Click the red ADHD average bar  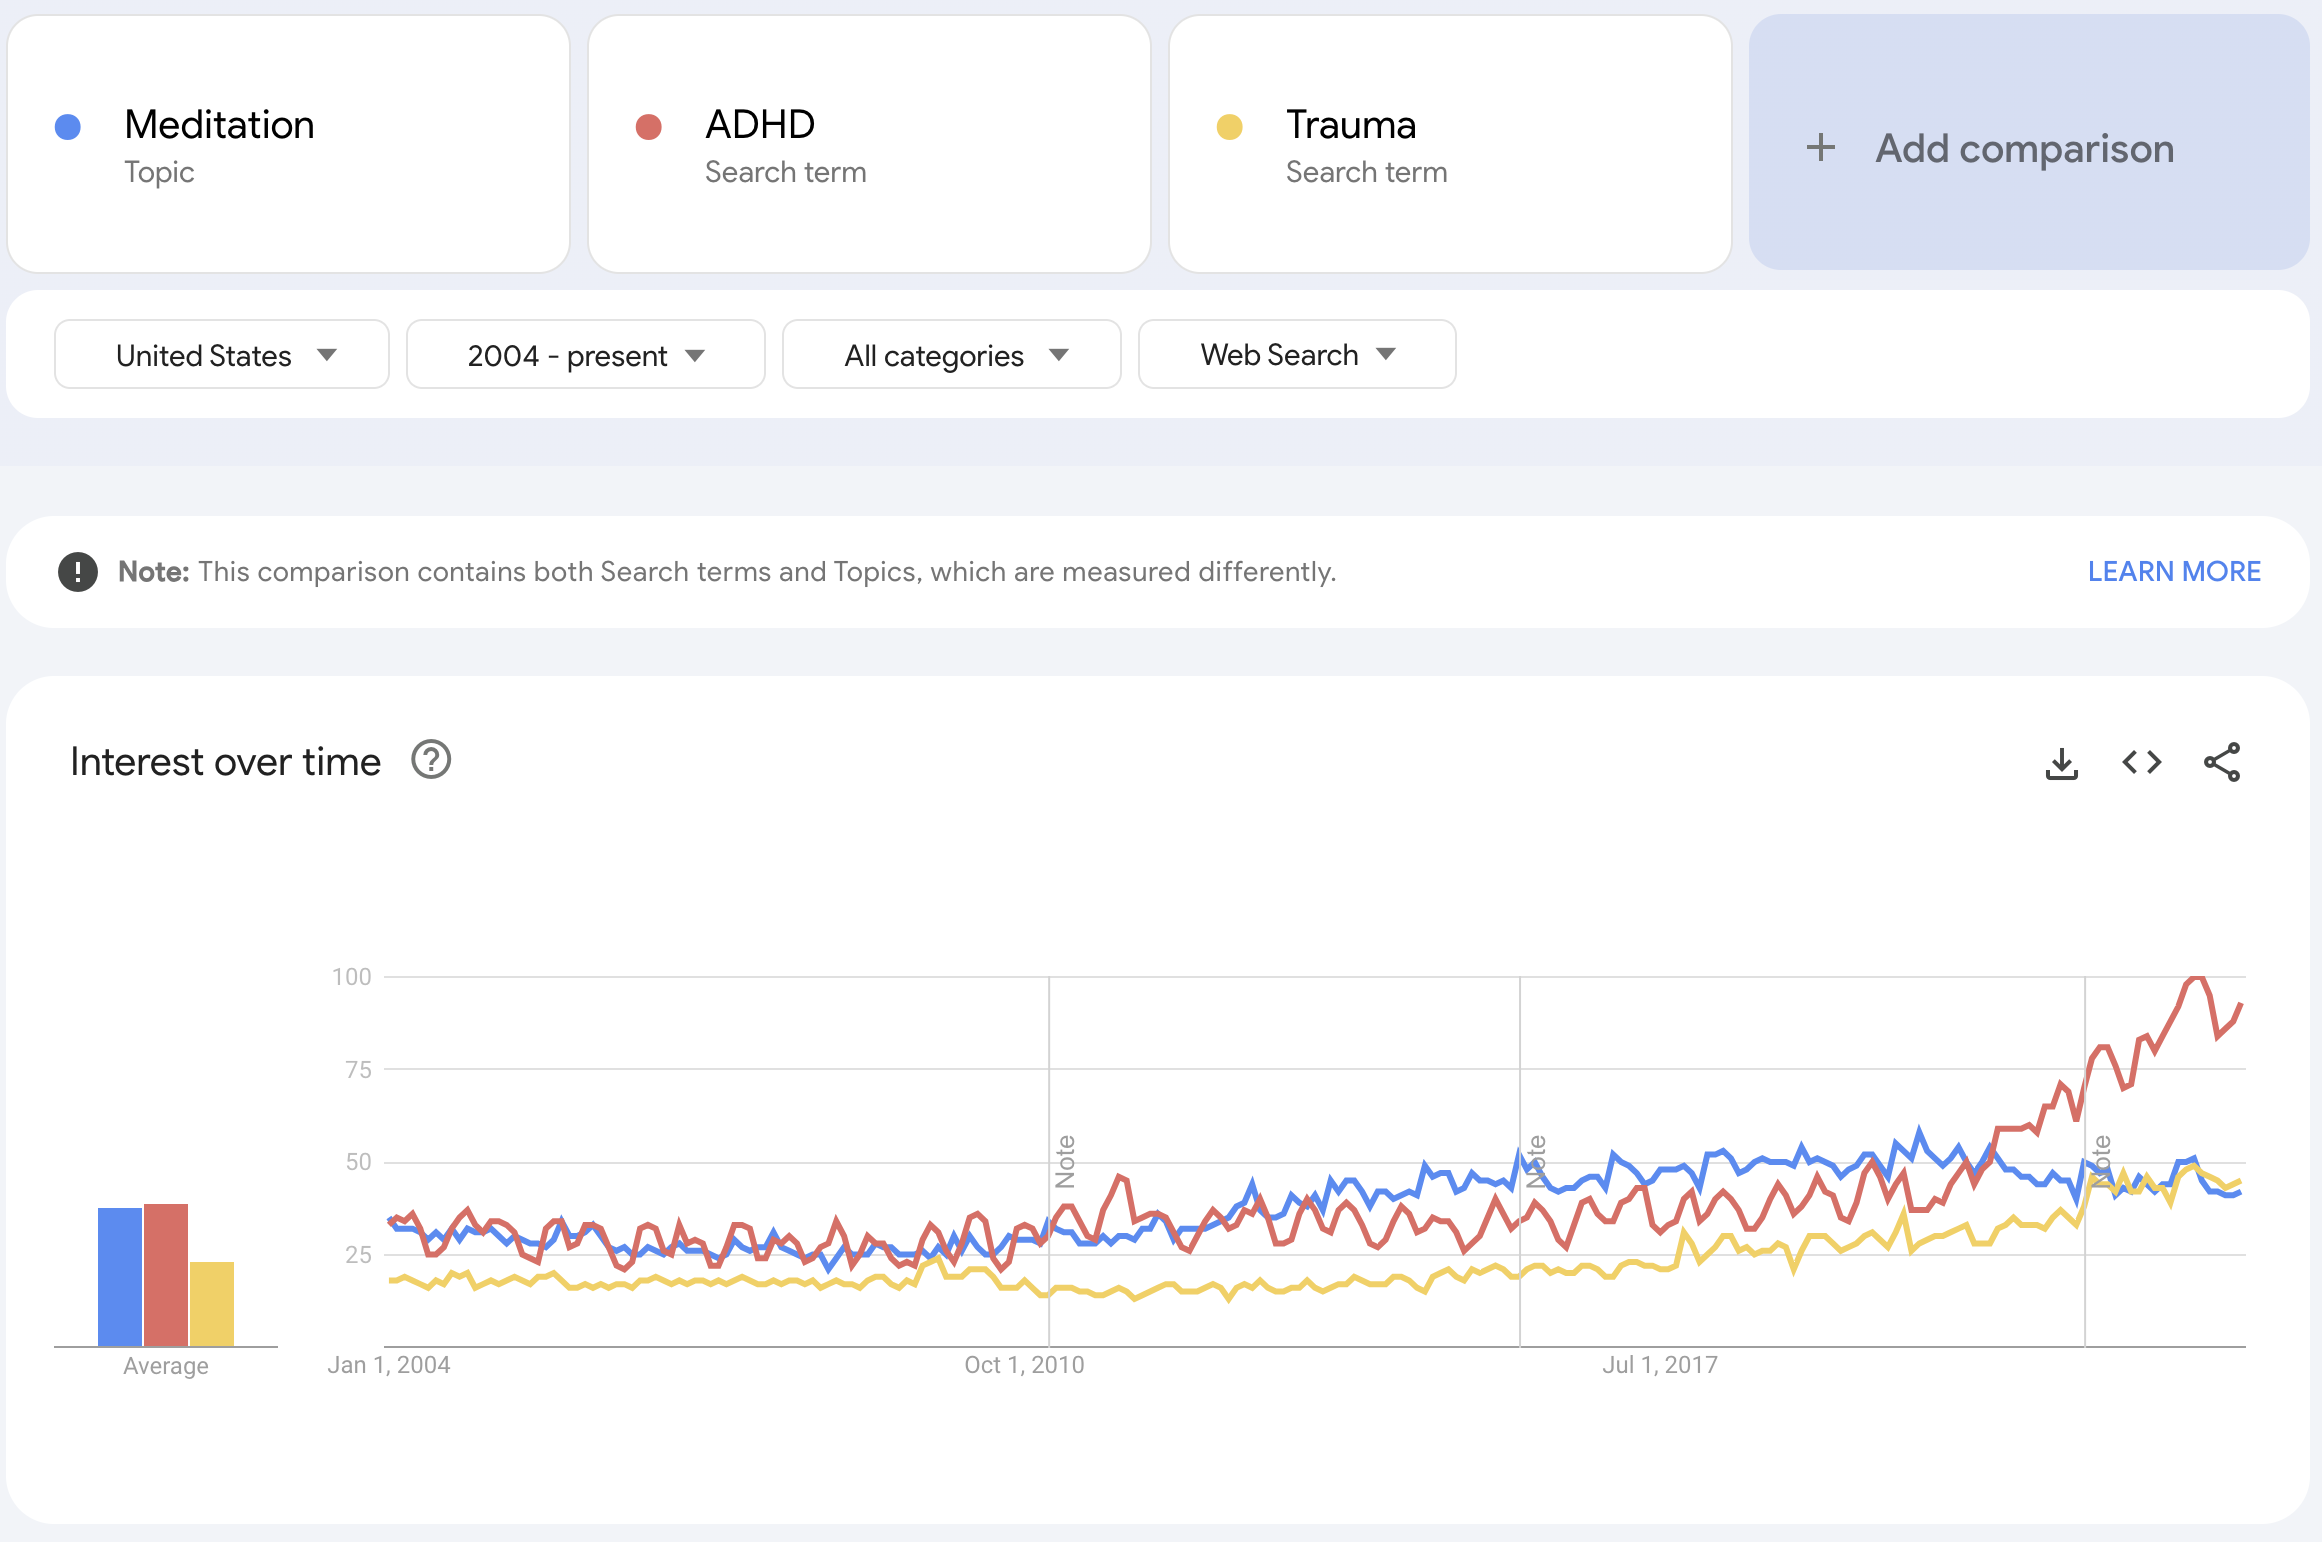[x=166, y=1275]
